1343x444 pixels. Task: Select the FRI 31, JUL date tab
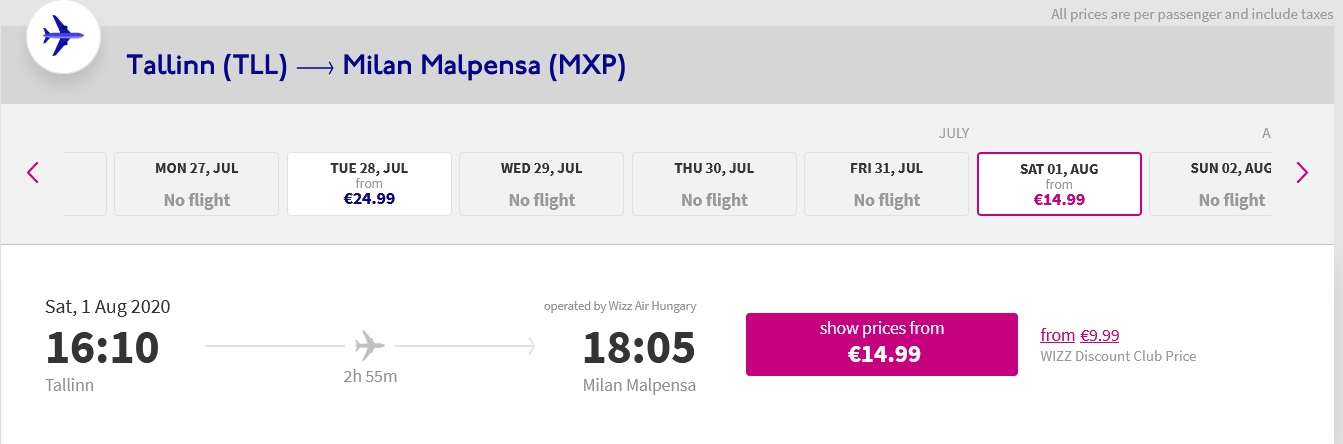coord(886,184)
